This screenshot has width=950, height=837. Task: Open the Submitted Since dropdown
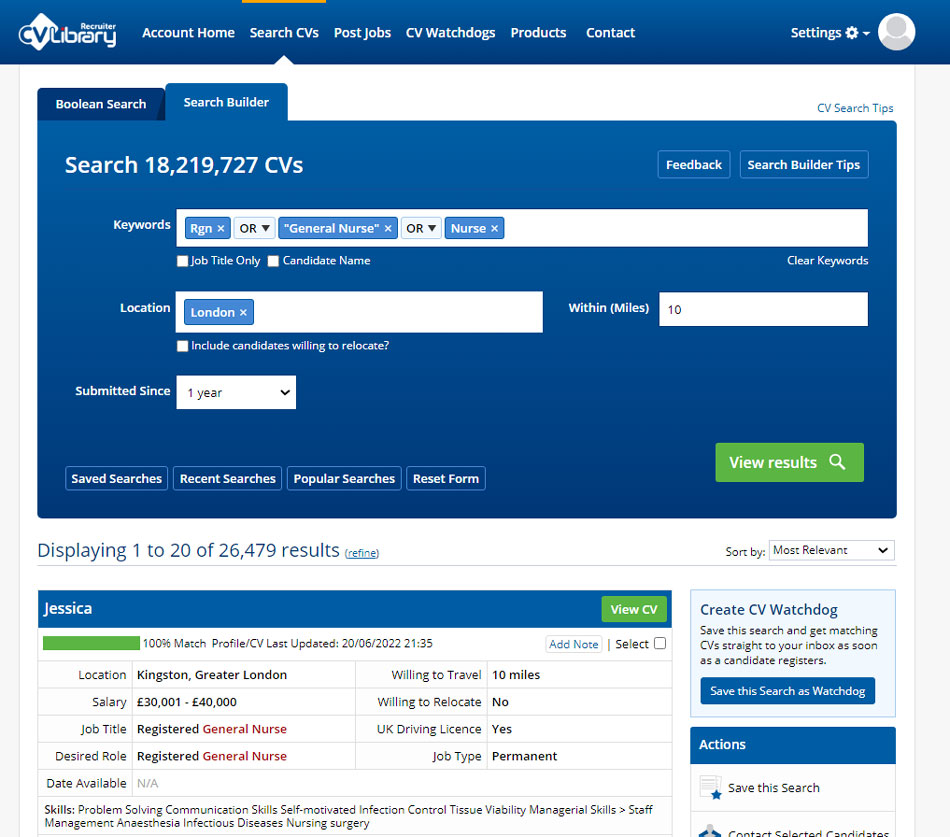(x=236, y=393)
